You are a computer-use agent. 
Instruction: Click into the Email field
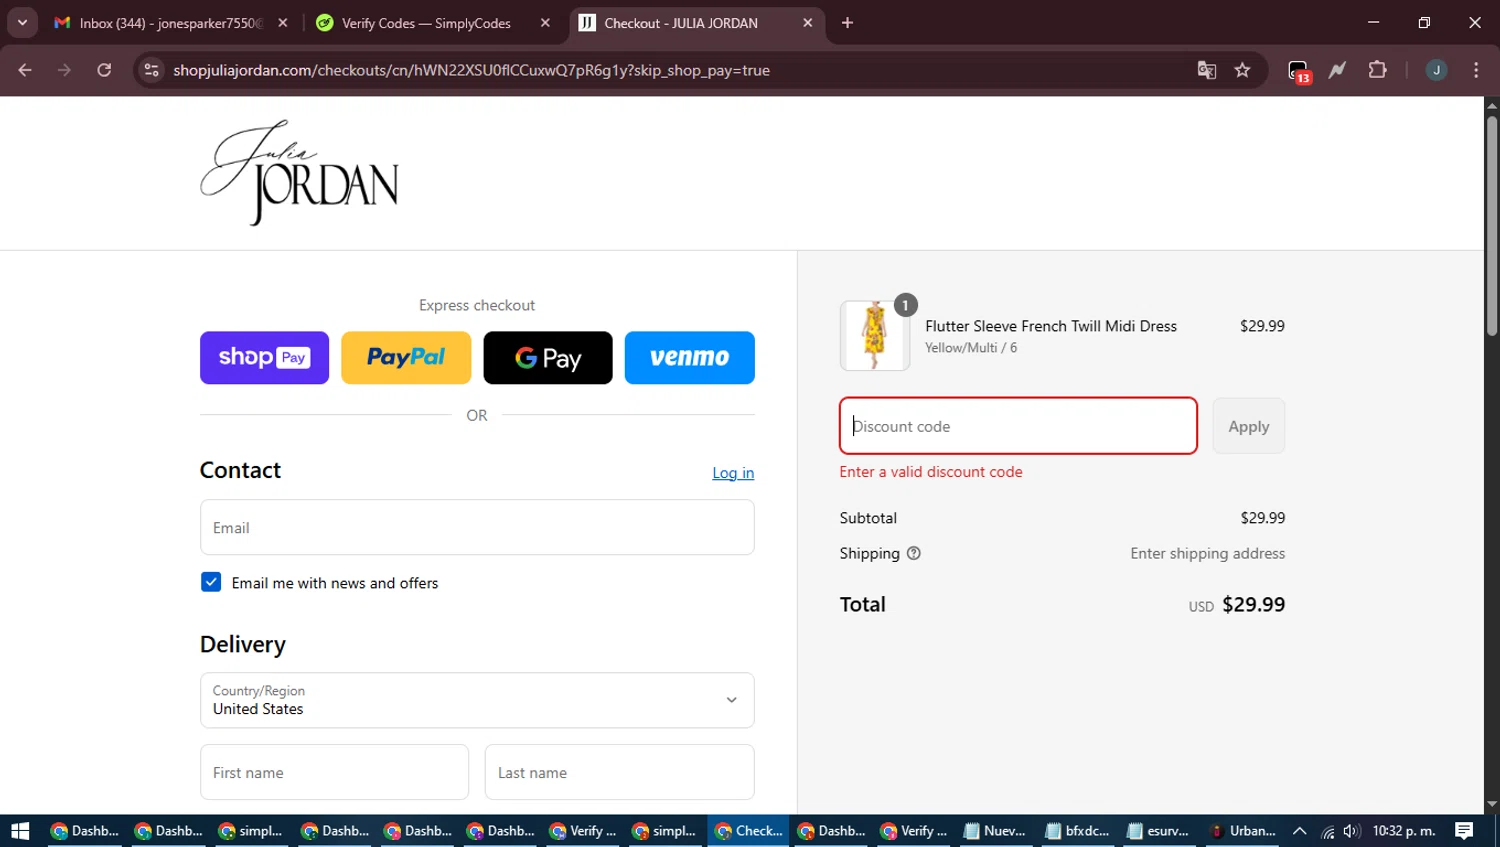pyautogui.click(x=477, y=527)
